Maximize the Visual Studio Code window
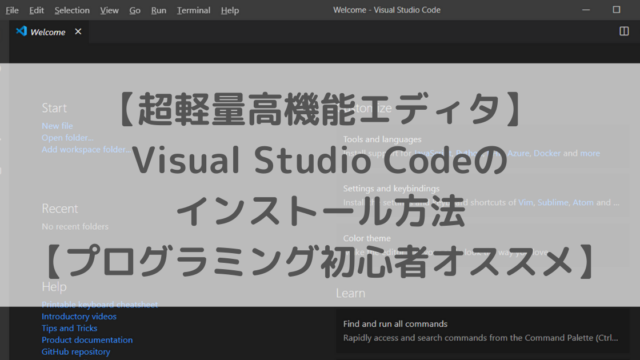Screen dimensions: 640x360 pyautogui.click(x=616, y=9)
